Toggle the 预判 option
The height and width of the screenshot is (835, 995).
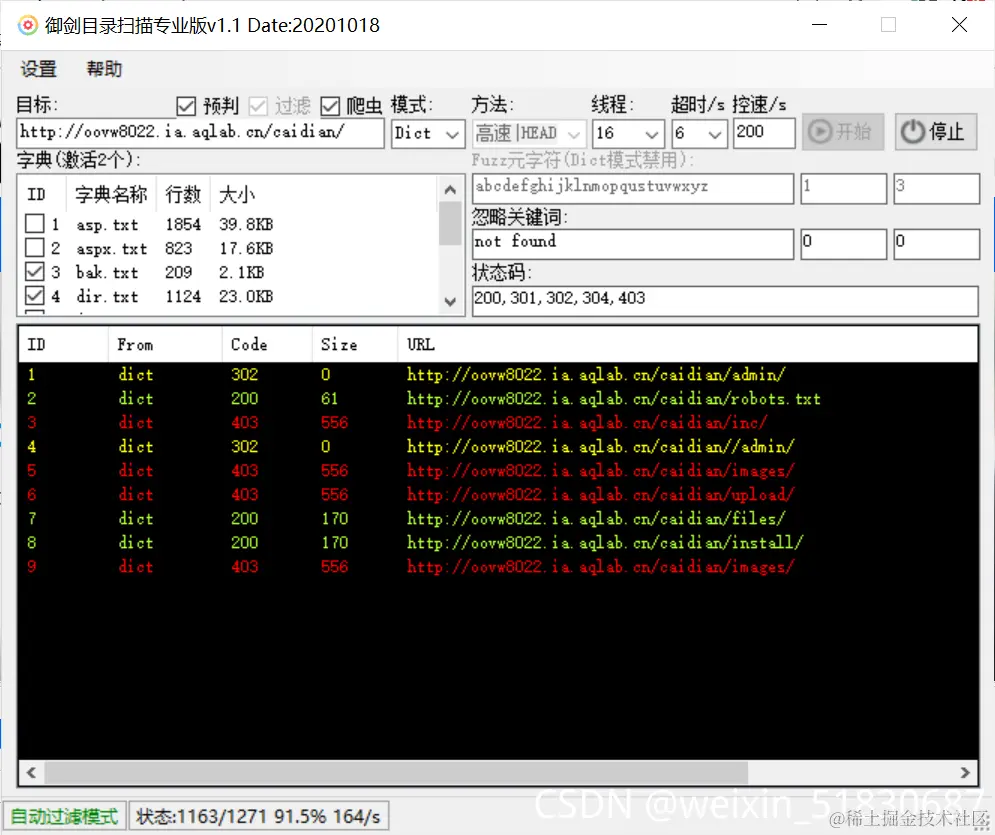186,105
